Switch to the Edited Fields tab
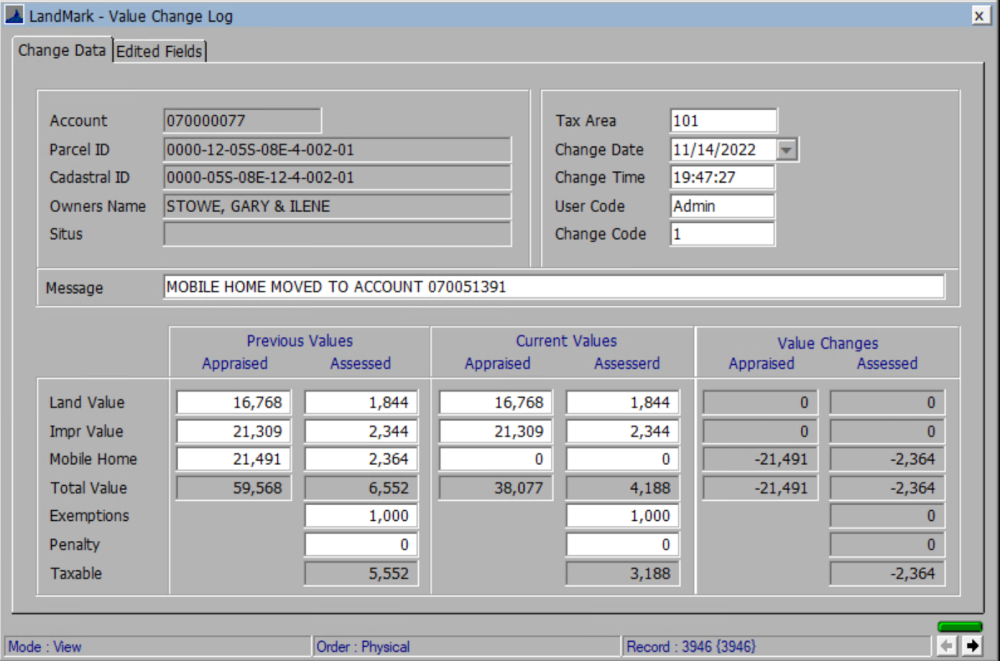Screen dimensions: 1000x661 [x=158, y=50]
